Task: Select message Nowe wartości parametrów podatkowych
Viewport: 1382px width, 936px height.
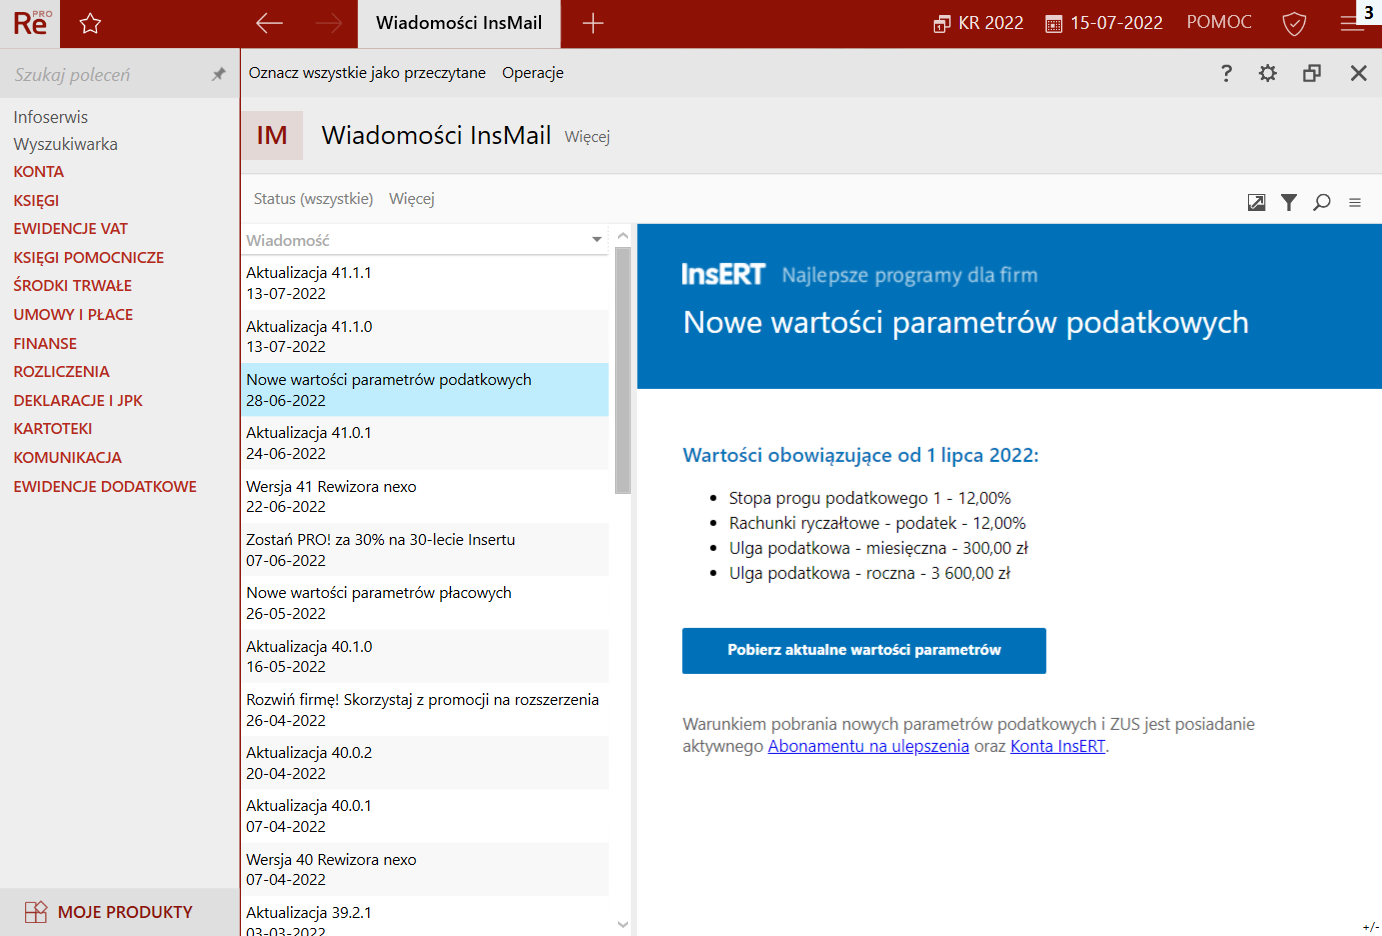Action: tap(426, 390)
